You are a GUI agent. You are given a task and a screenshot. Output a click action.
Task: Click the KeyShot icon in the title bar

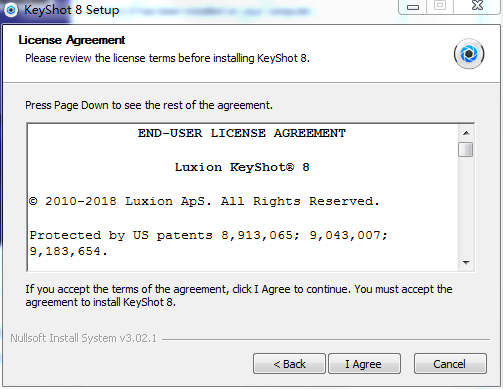pos(11,10)
